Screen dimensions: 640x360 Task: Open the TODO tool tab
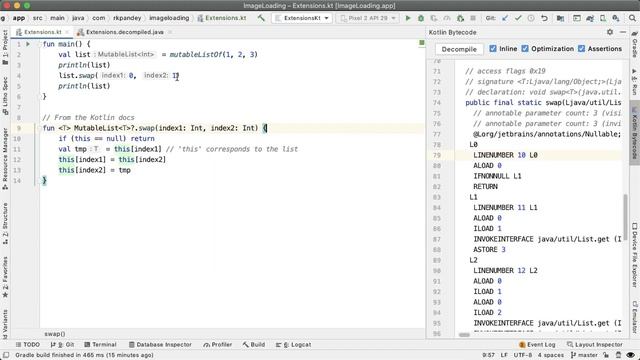click(28, 344)
